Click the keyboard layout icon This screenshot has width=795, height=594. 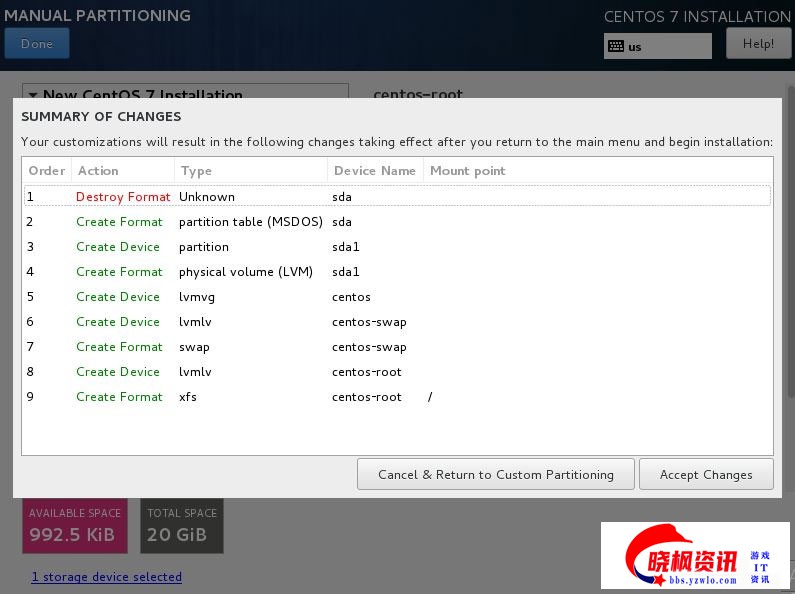pyautogui.click(x=616, y=46)
